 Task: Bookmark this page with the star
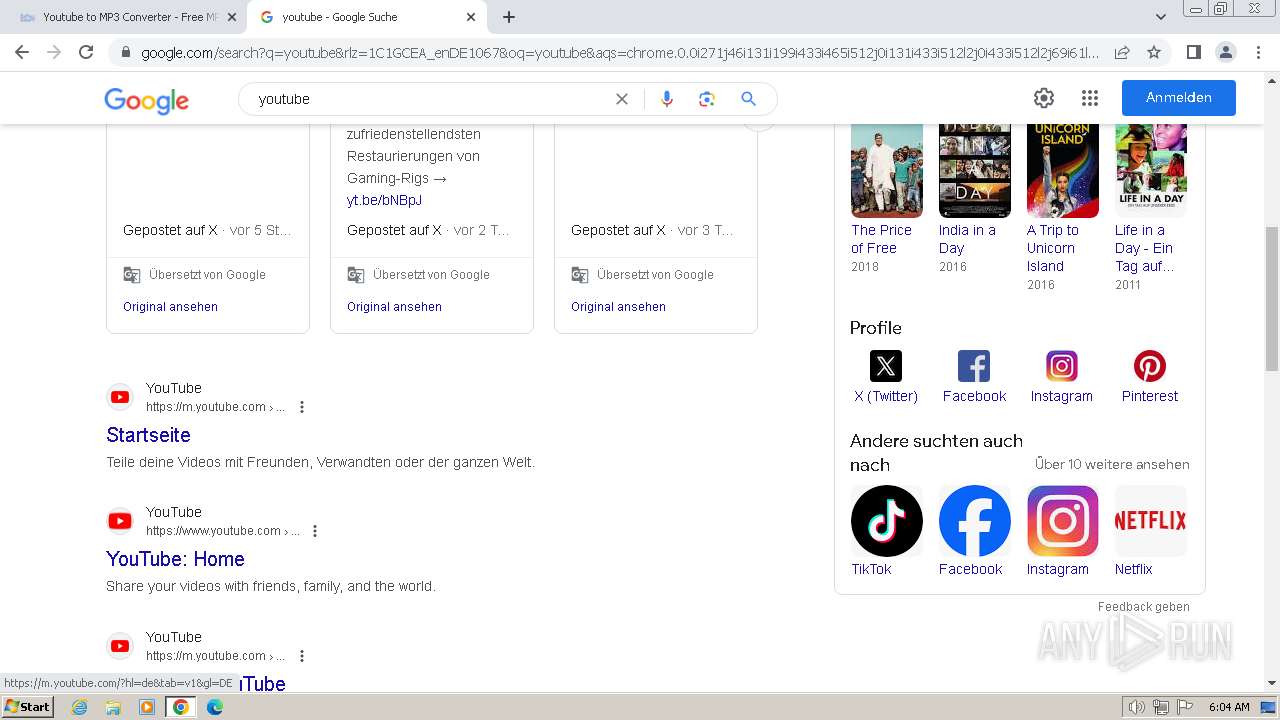tap(1154, 52)
